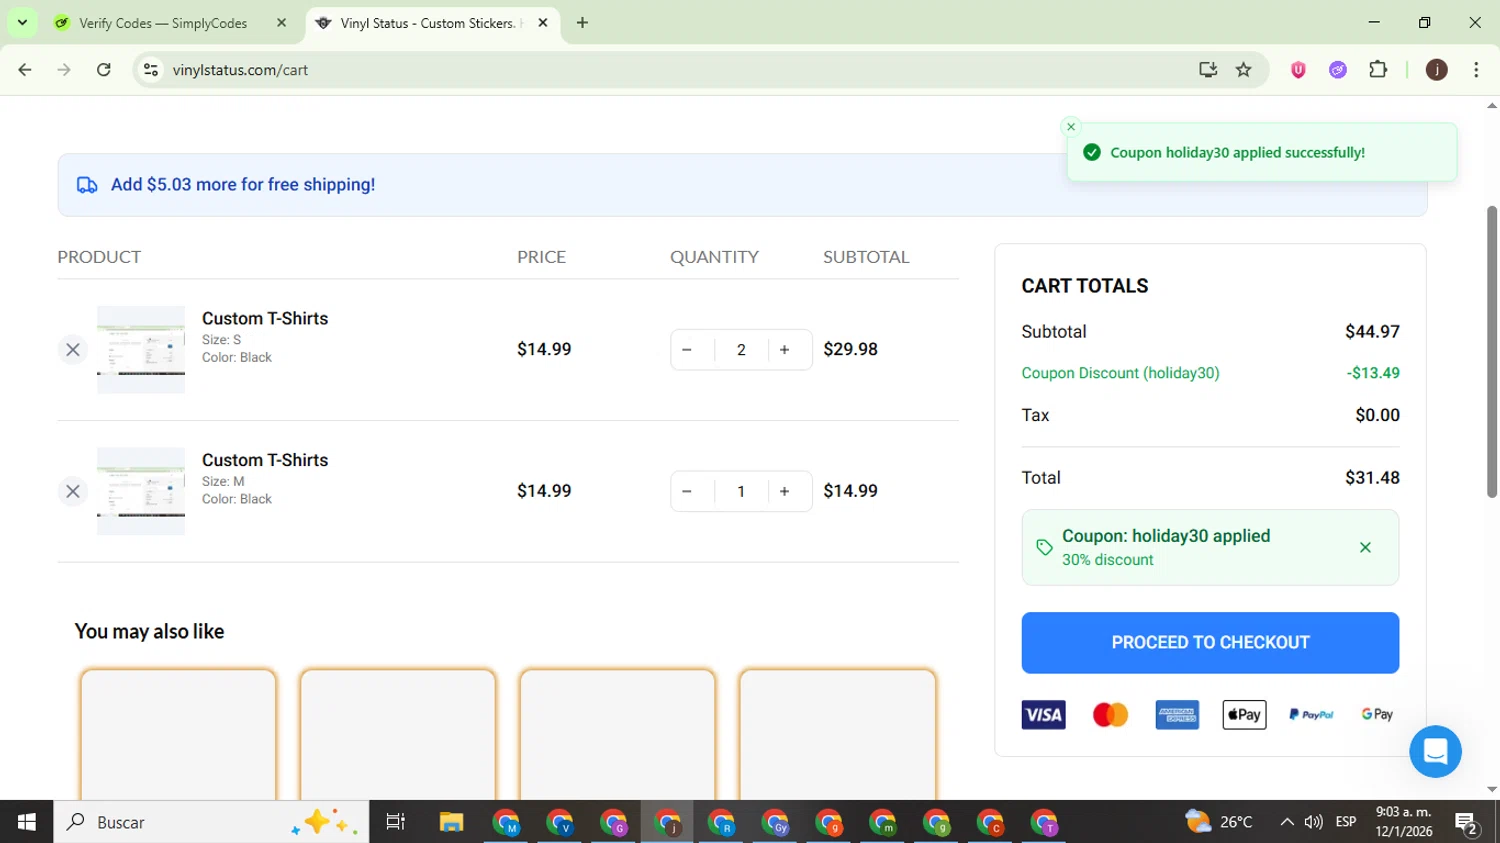
Task: Bookmark this page with star
Action: [1244, 70]
